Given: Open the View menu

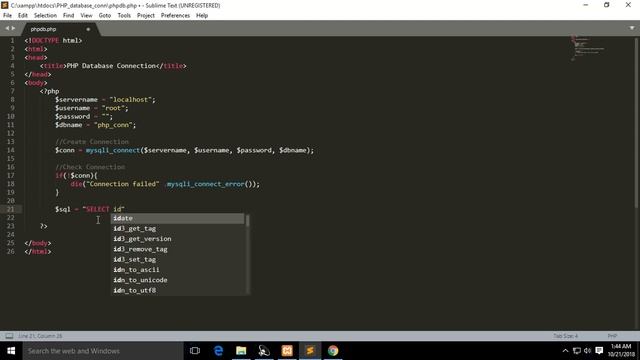Looking at the screenshot, I should point(86,16).
